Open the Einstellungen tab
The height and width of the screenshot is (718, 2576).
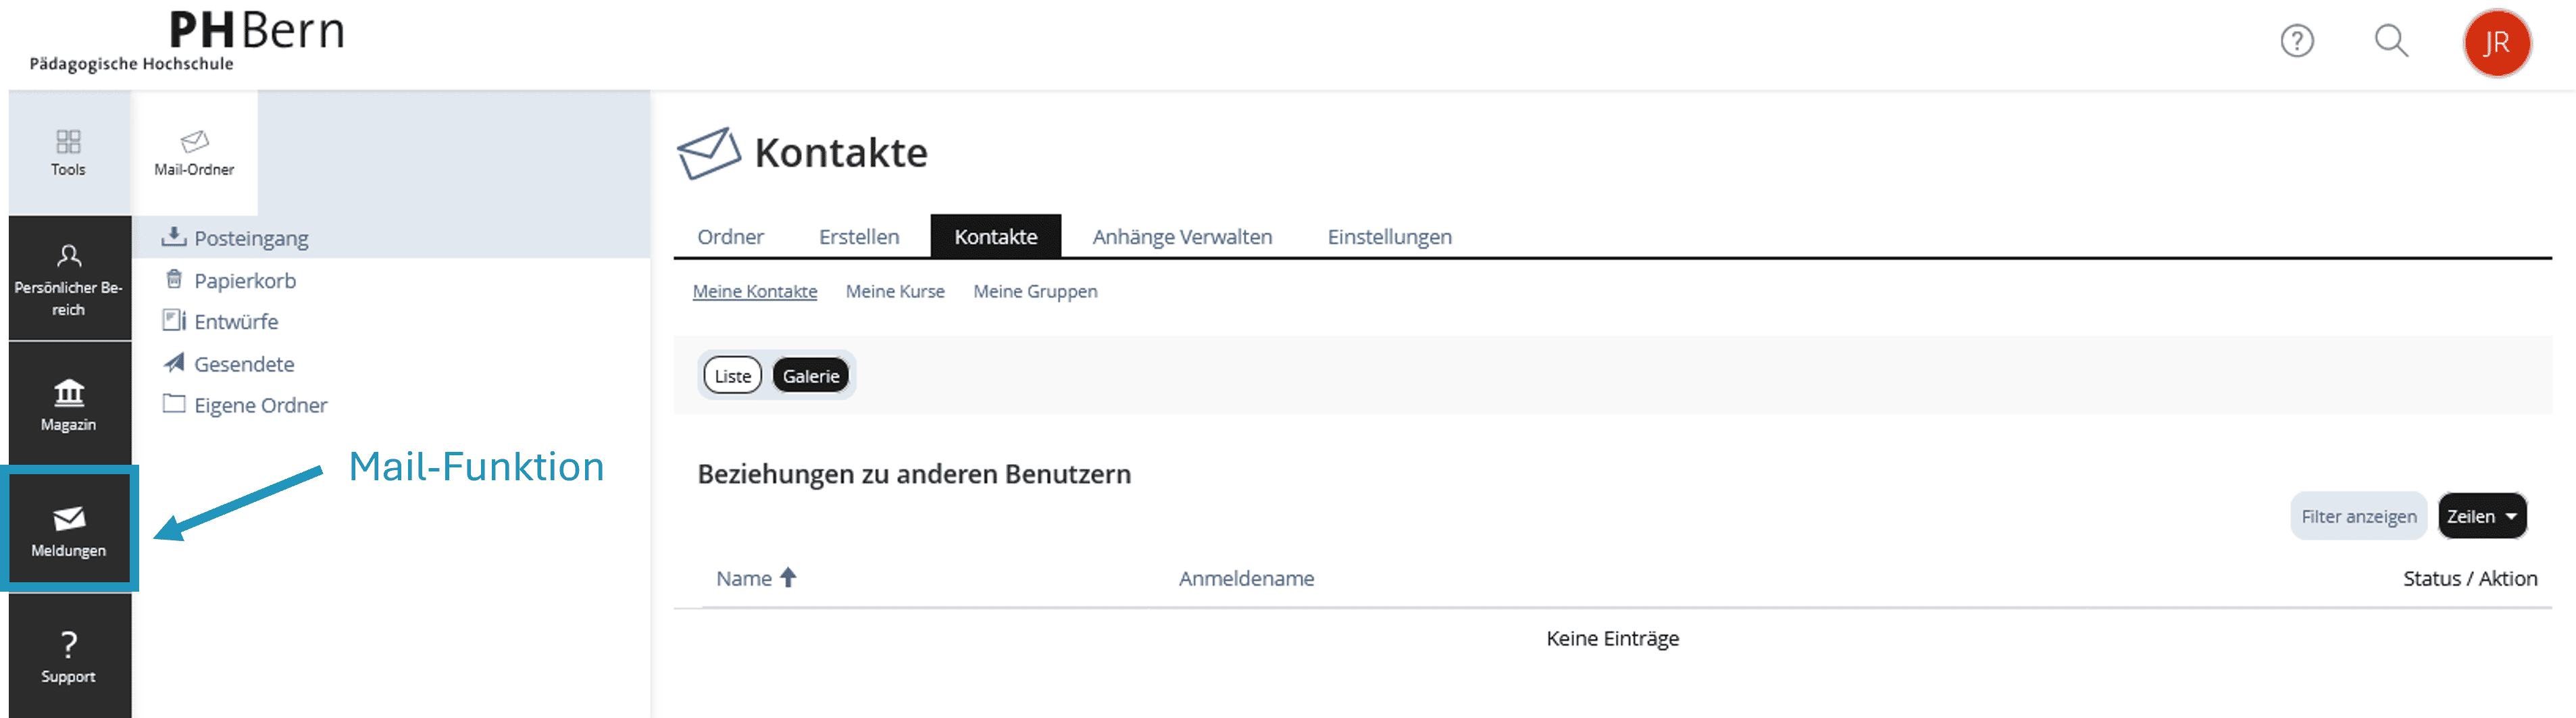click(x=1389, y=236)
